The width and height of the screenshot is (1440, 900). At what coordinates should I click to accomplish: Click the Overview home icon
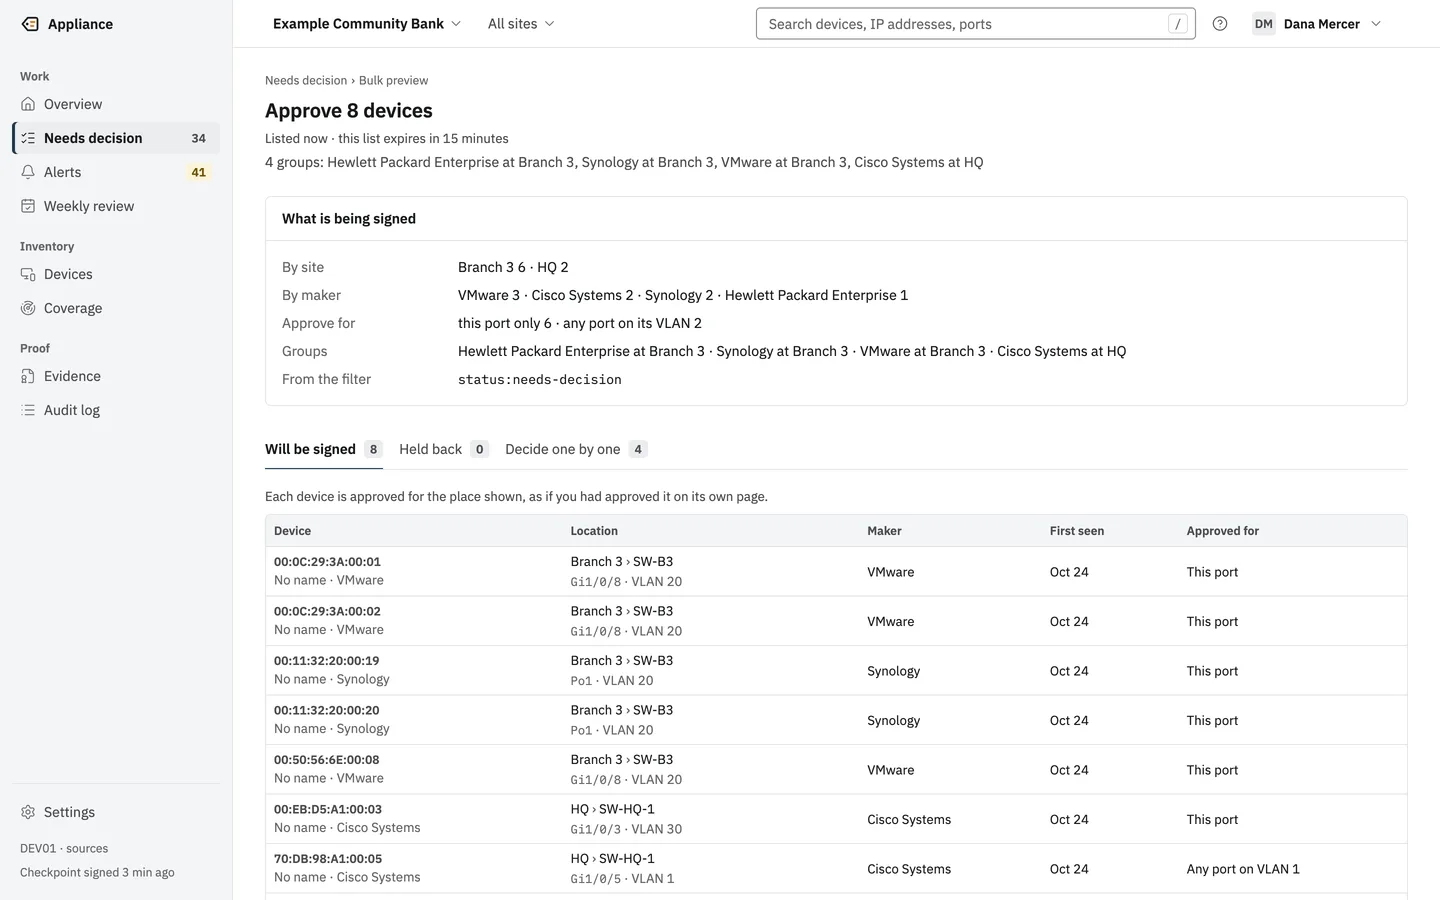click(28, 104)
